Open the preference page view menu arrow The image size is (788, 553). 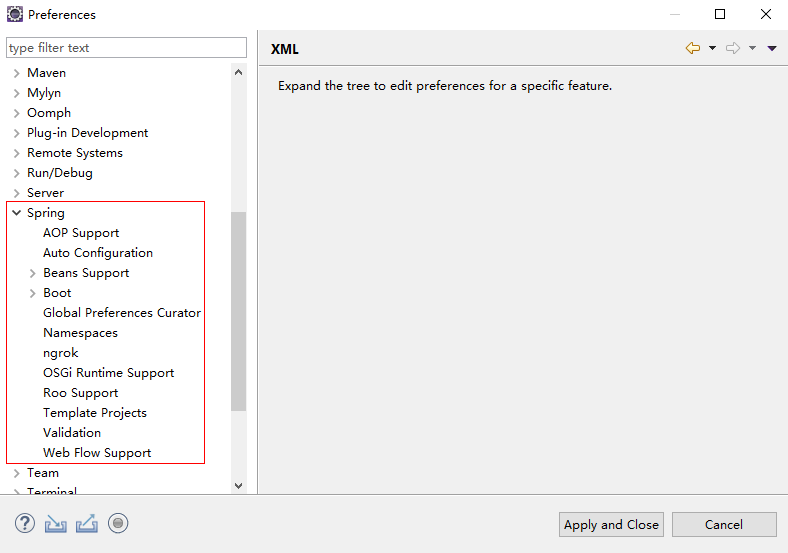[x=772, y=48]
